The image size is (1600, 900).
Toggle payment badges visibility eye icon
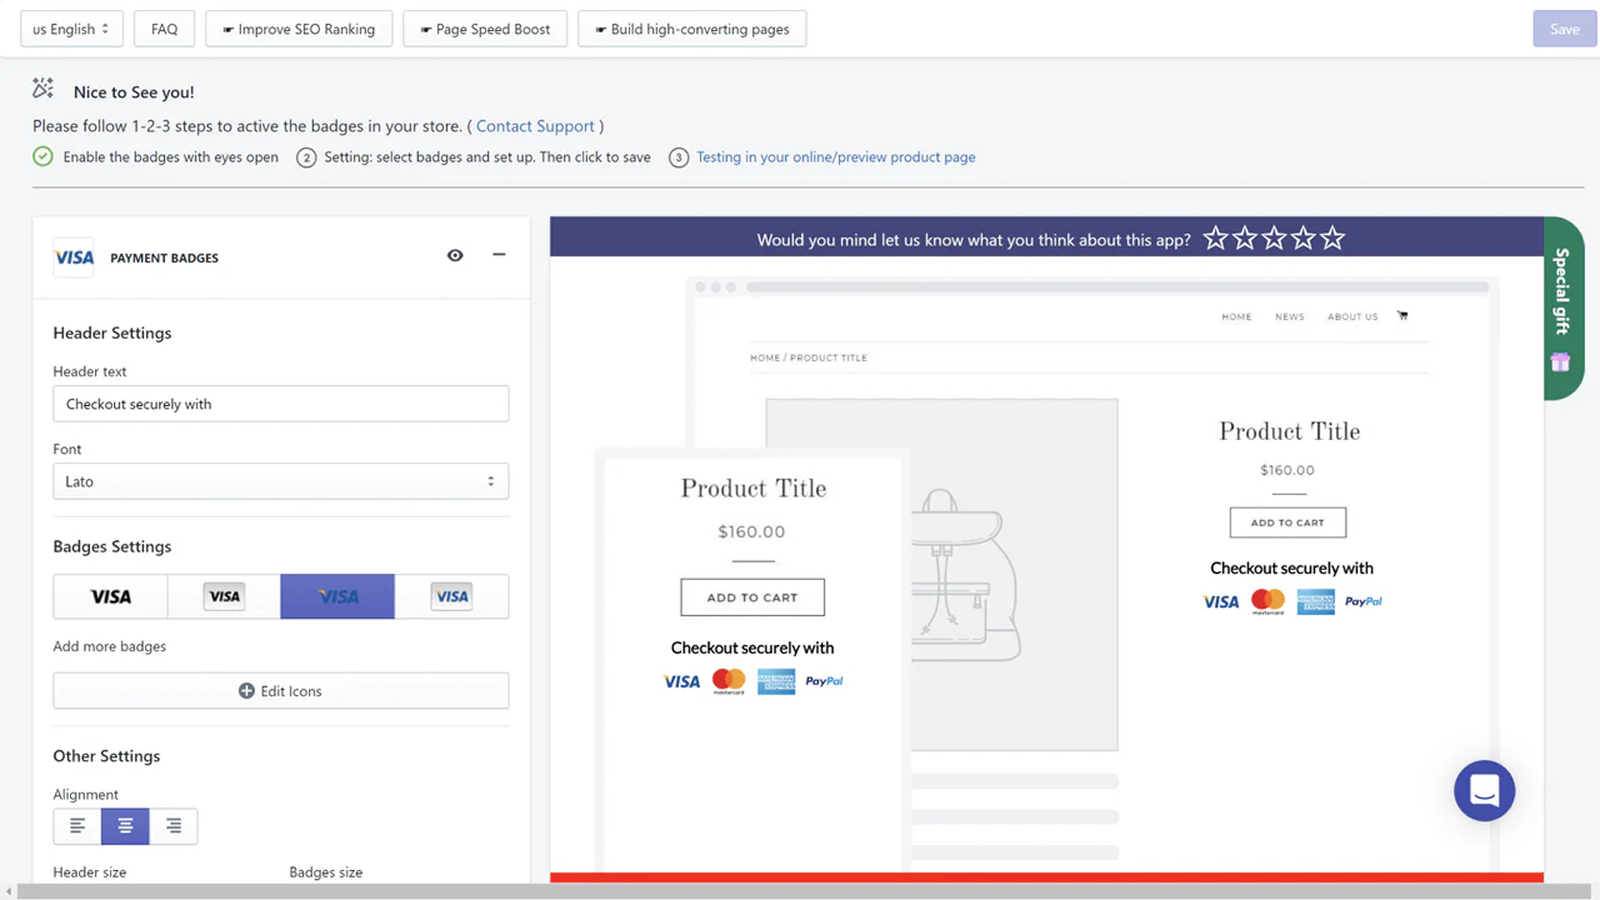[455, 256]
